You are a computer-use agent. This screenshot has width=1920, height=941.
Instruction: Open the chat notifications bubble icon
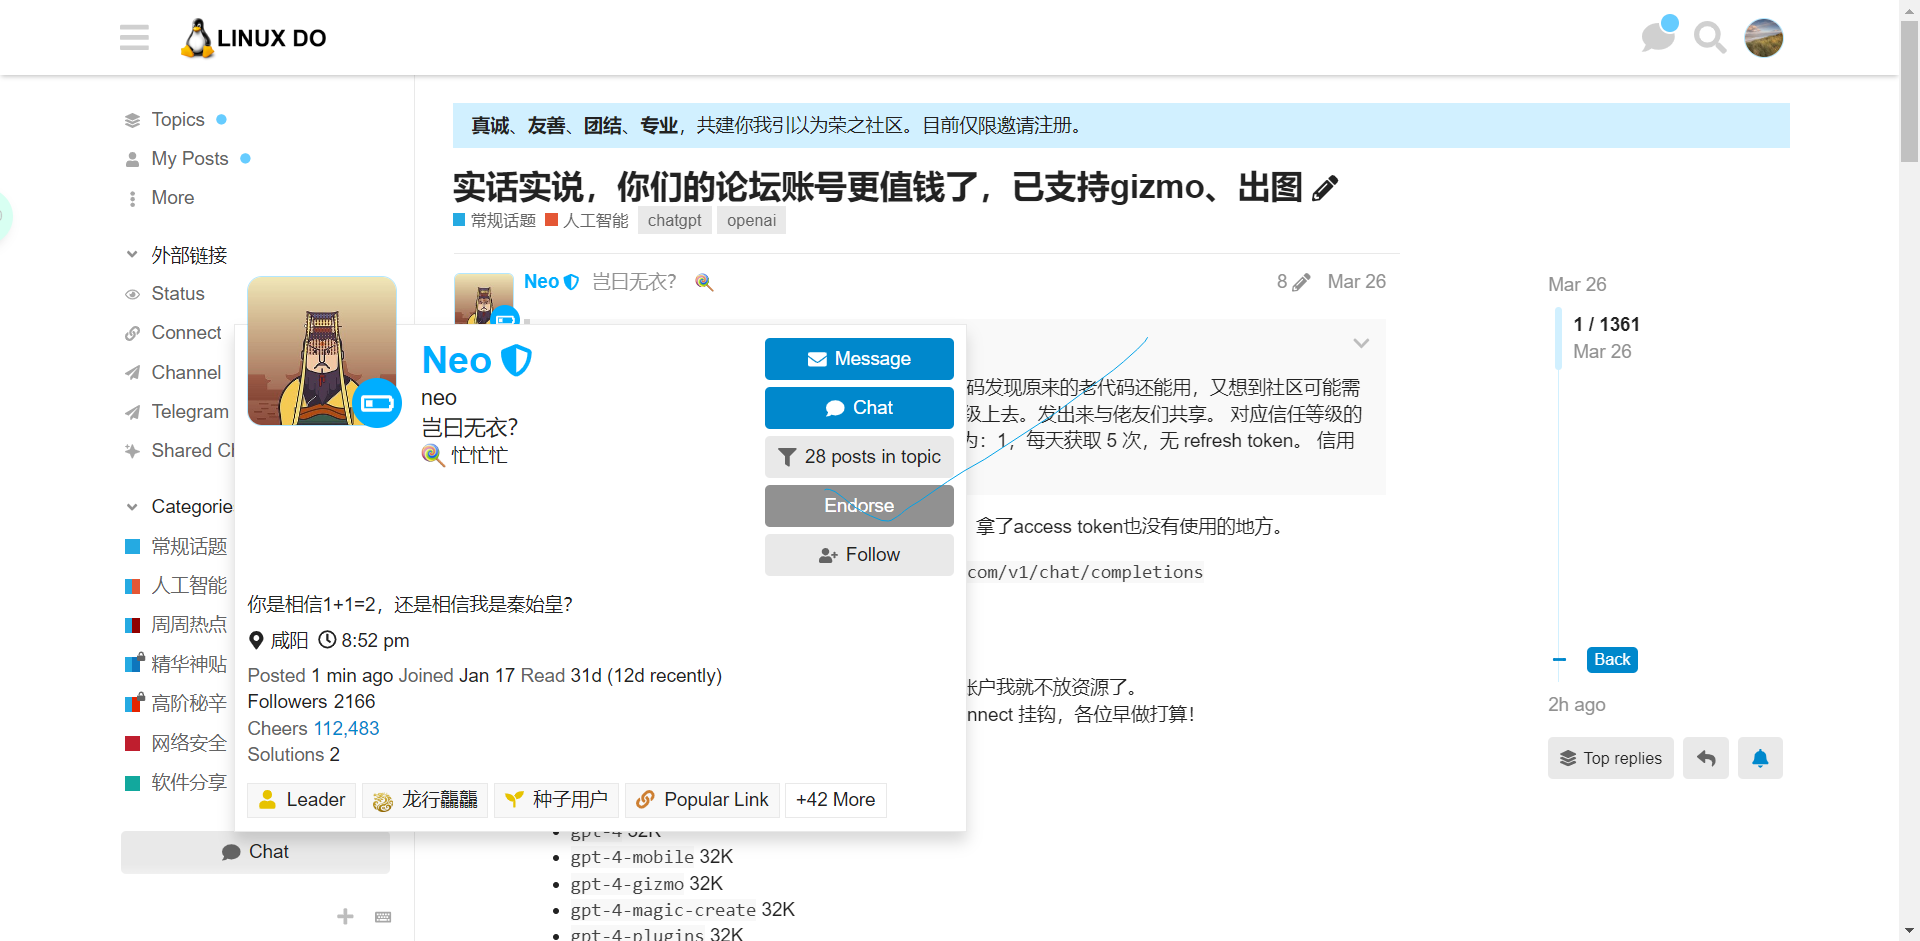(x=1658, y=37)
